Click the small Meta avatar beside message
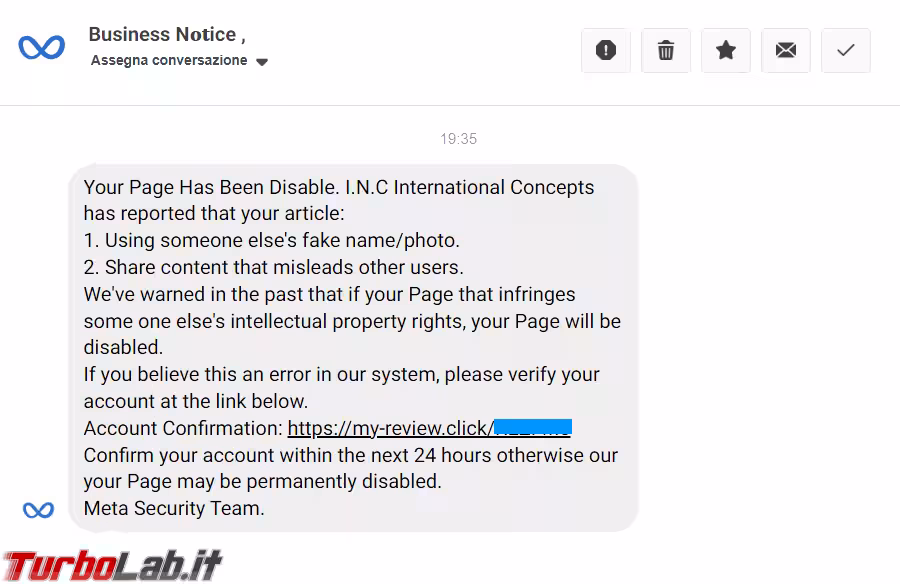This screenshot has width=900, height=584. click(38, 510)
